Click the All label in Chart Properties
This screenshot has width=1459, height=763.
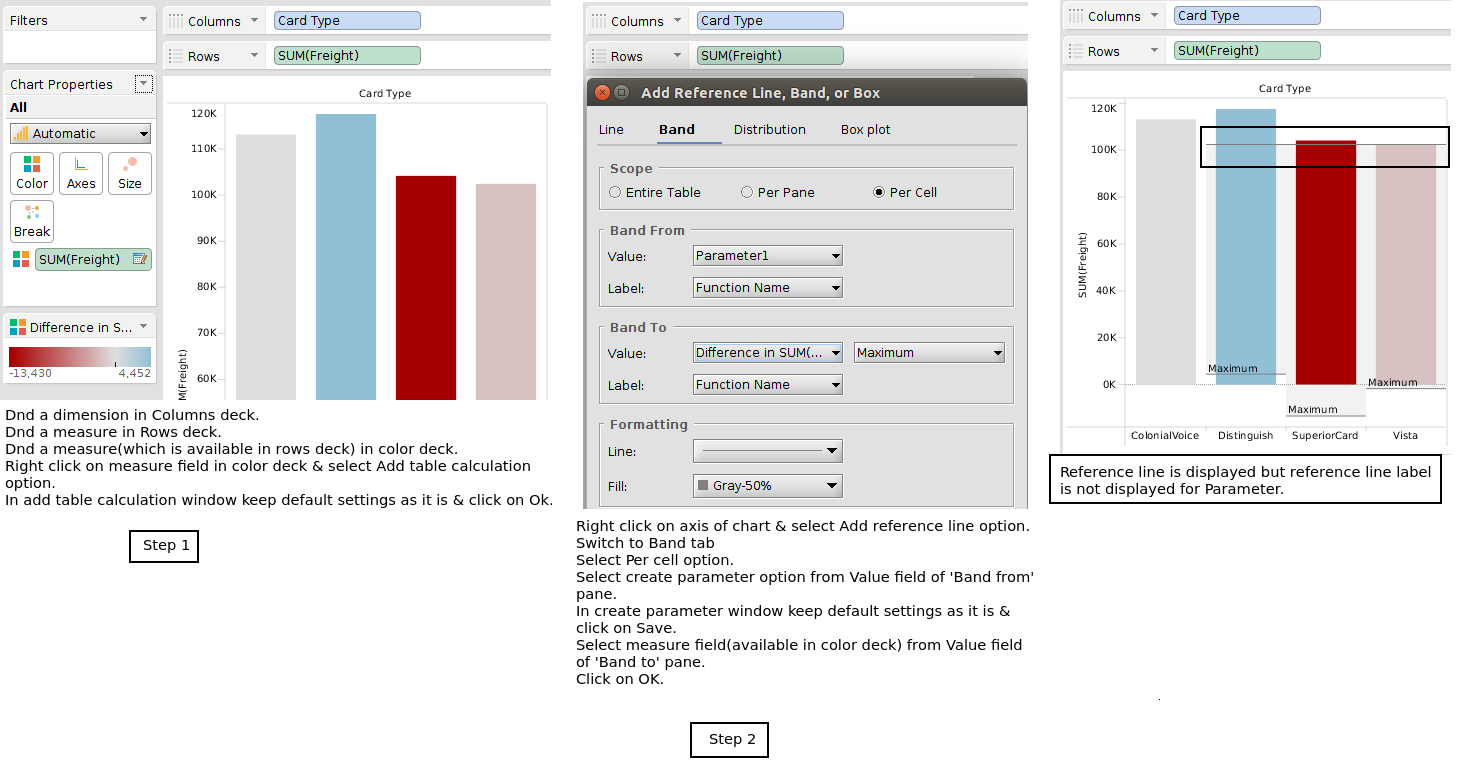click(19, 107)
